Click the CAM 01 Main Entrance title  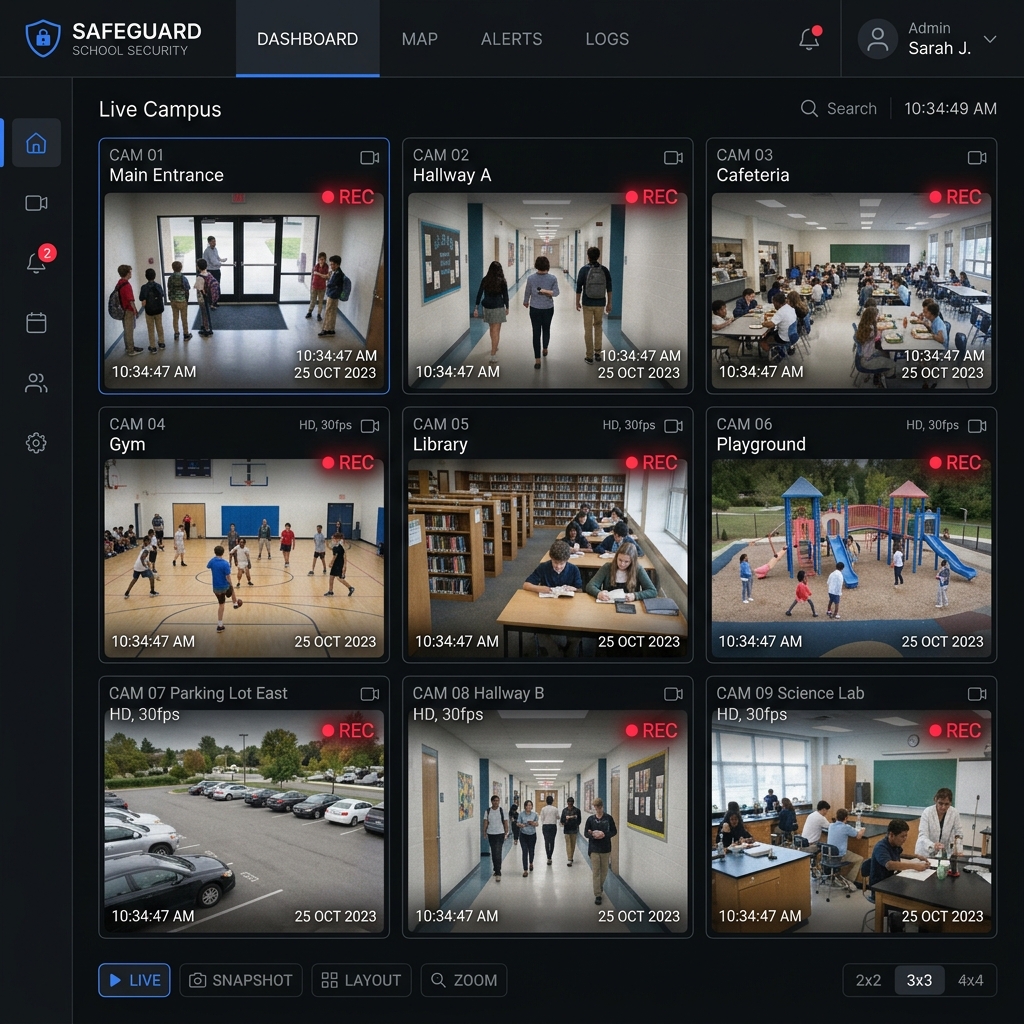click(167, 165)
